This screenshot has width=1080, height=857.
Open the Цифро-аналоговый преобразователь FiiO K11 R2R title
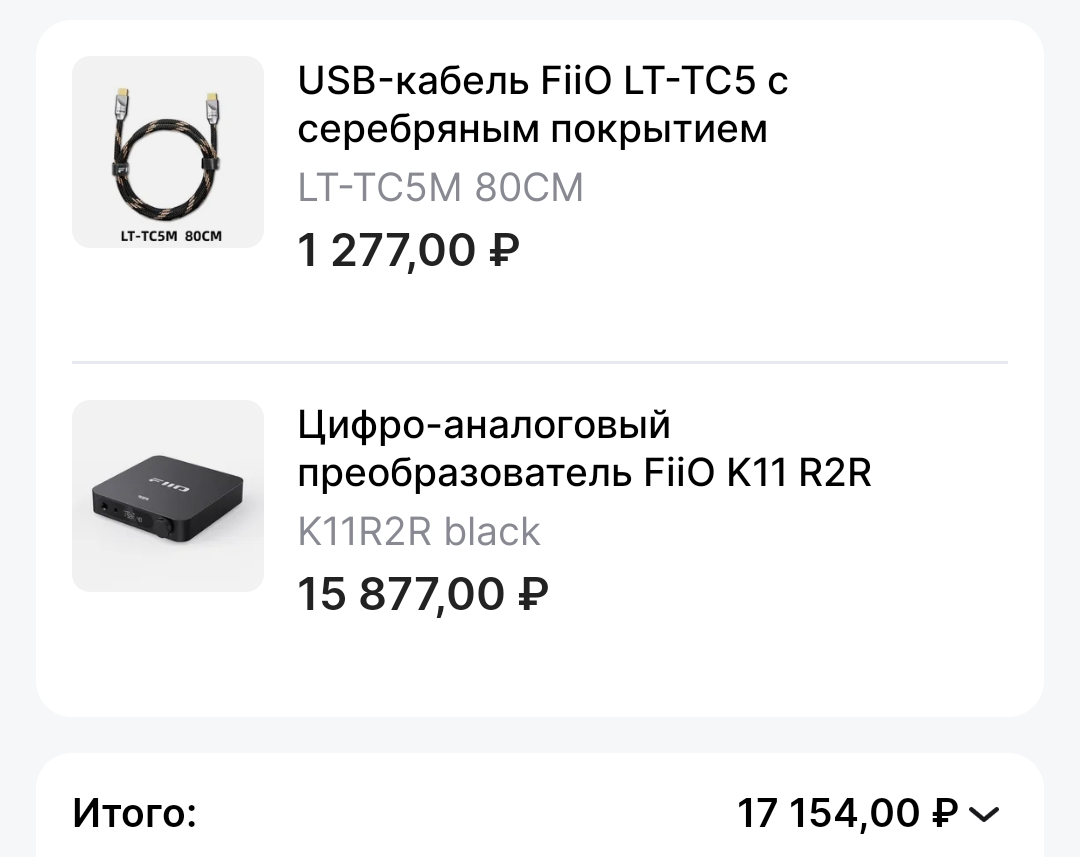[x=584, y=449]
